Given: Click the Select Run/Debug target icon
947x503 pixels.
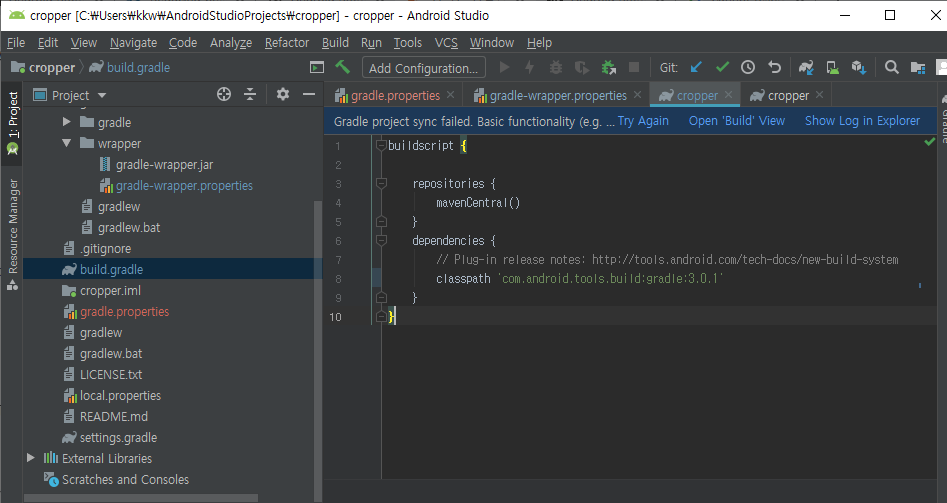Looking at the screenshot, I should (x=316, y=68).
